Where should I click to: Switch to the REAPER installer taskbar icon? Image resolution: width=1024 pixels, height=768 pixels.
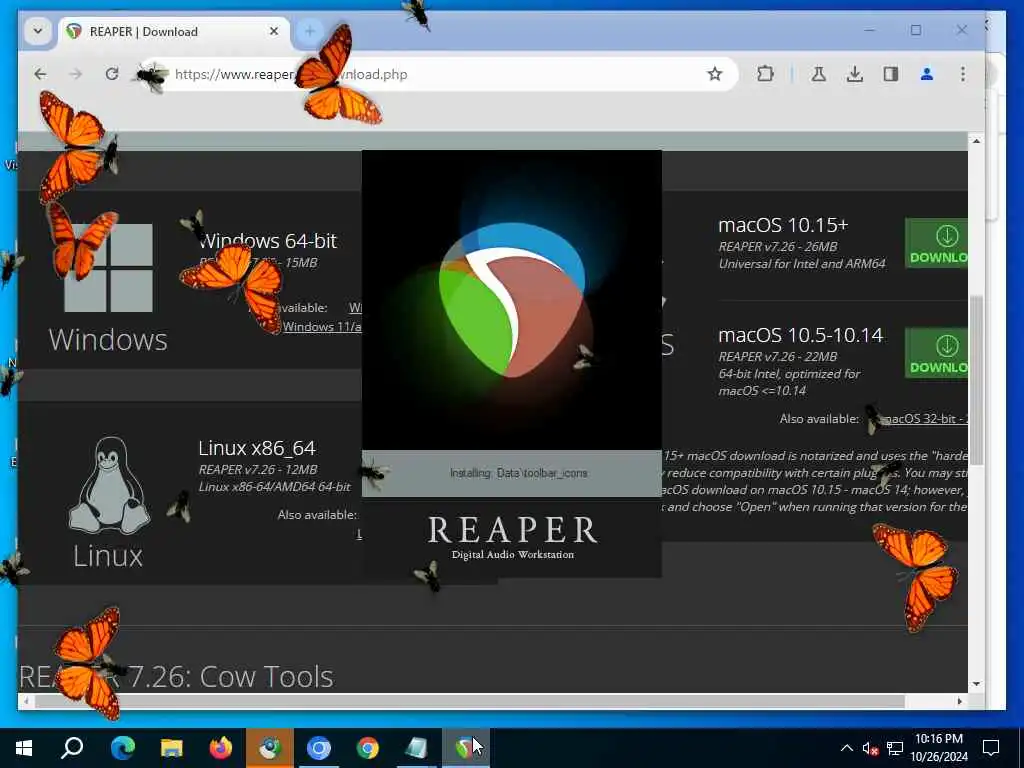466,748
